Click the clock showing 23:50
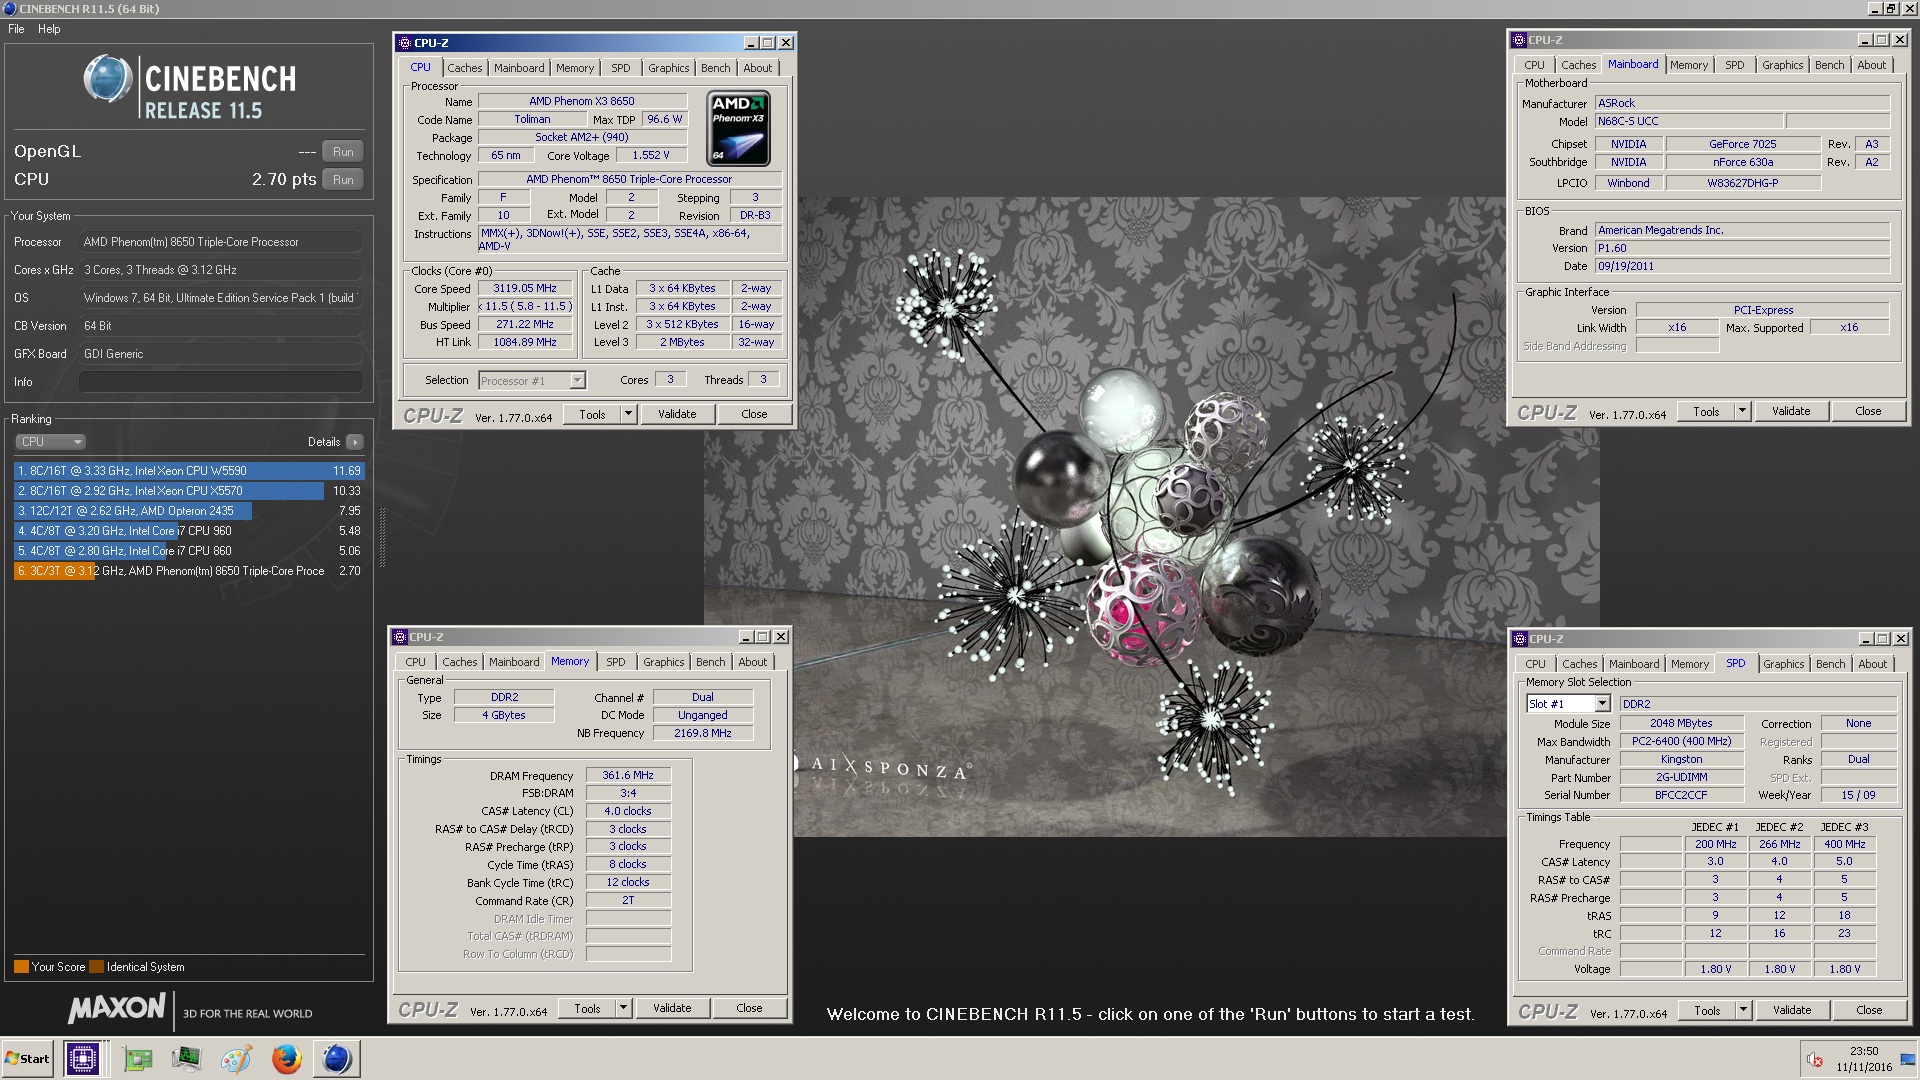The width and height of the screenshot is (1920, 1080). (1864, 1052)
